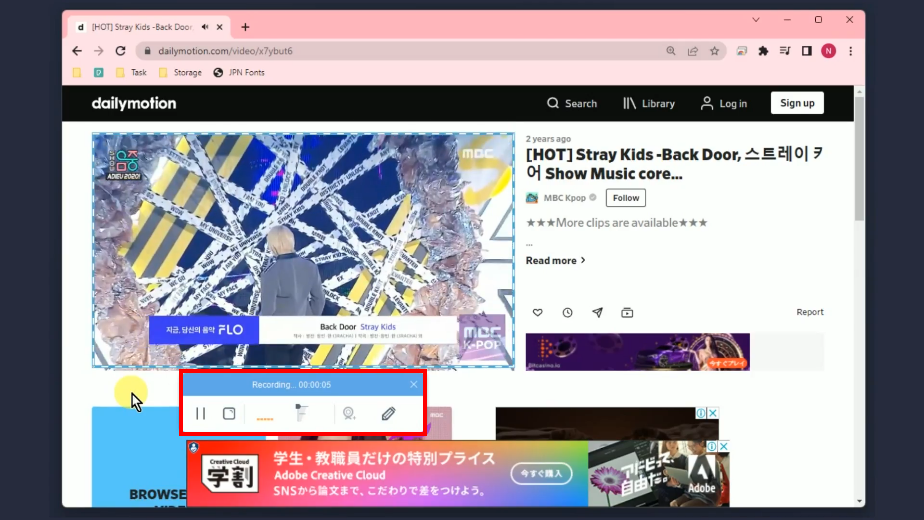Screen dimensions: 924x520
Task: Close the Stray Kids tab
Action: point(219,27)
